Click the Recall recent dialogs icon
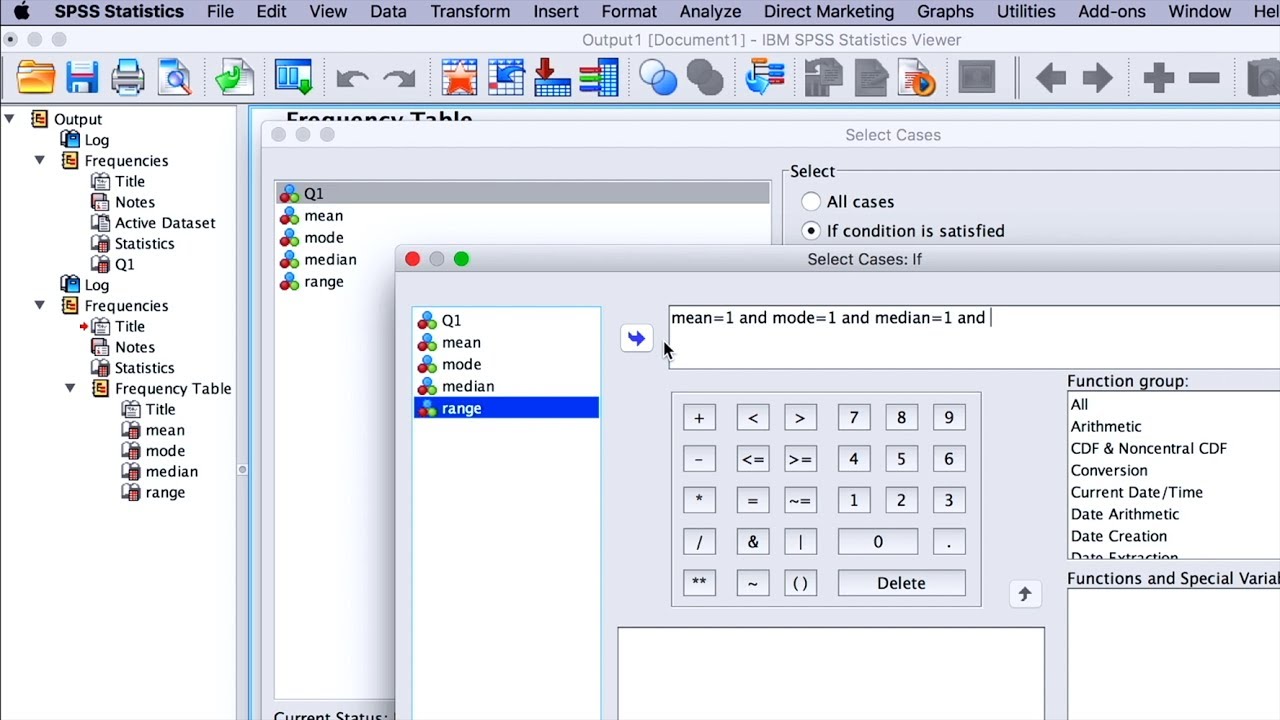Image resolution: width=1280 pixels, height=720 pixels. click(294, 78)
